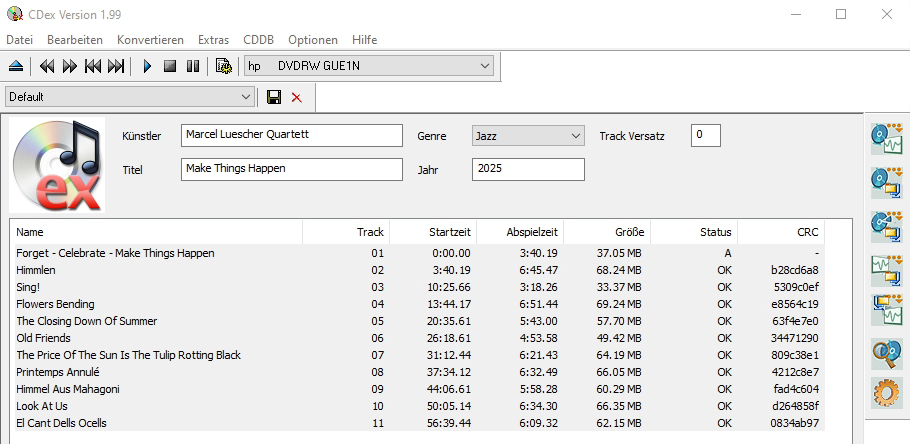910x444 pixels.
Task: Delete profile with the red X icon
Action: pyautogui.click(x=296, y=97)
